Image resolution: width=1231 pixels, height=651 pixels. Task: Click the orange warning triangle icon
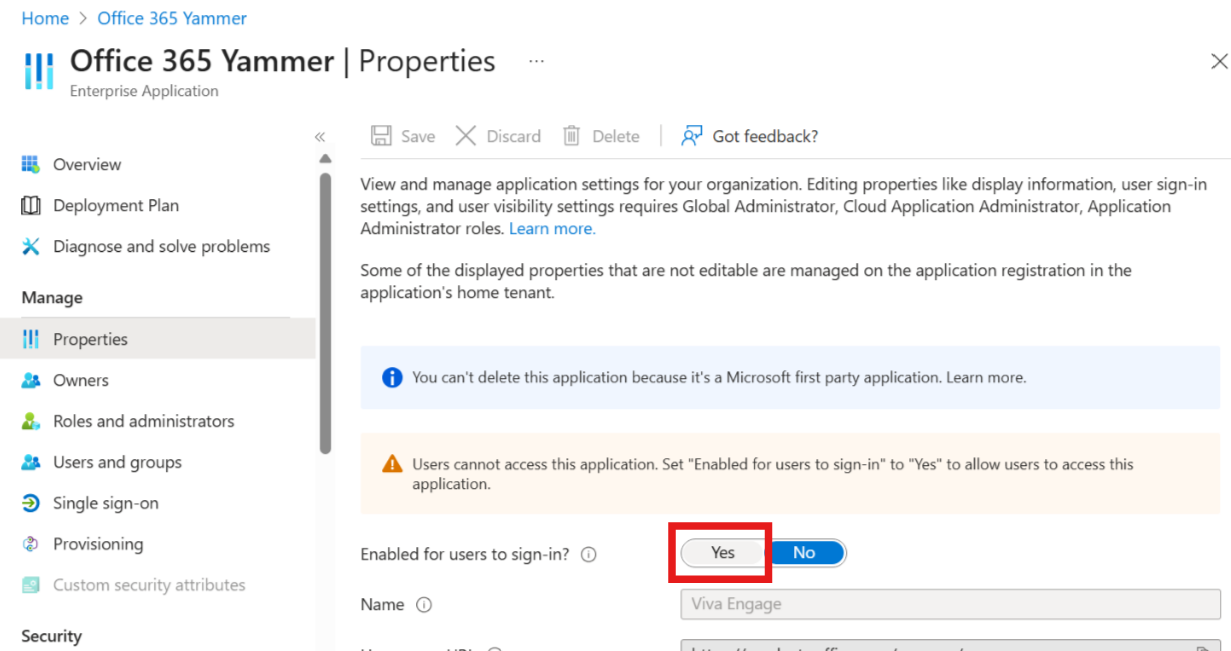click(x=392, y=464)
